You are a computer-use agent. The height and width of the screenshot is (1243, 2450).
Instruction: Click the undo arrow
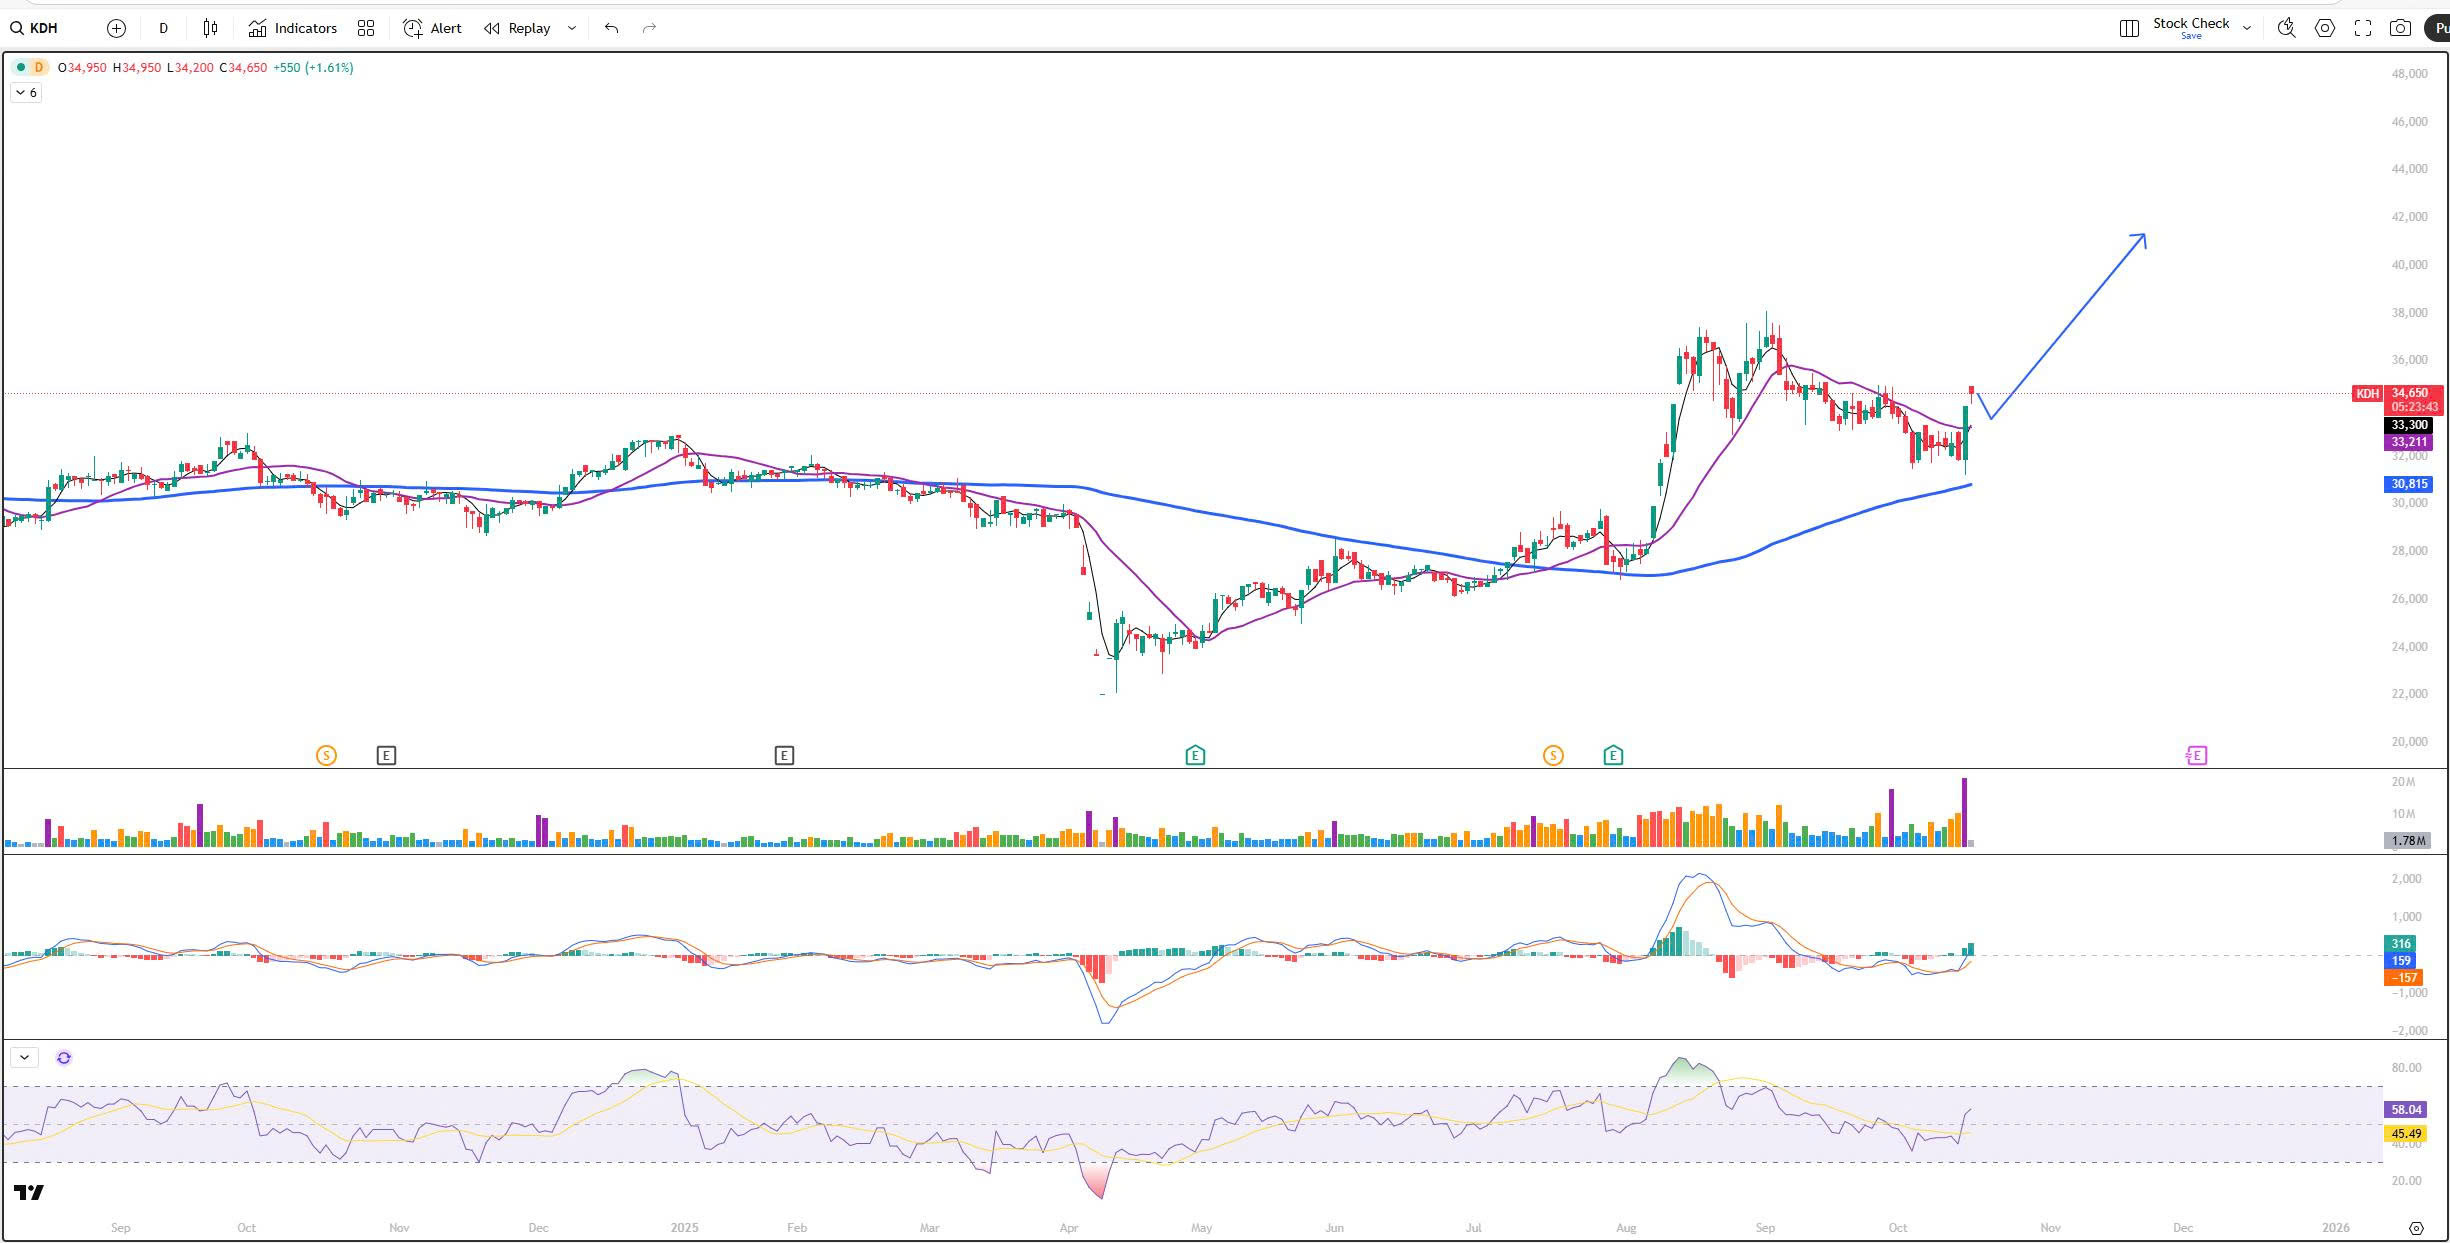tap(611, 28)
